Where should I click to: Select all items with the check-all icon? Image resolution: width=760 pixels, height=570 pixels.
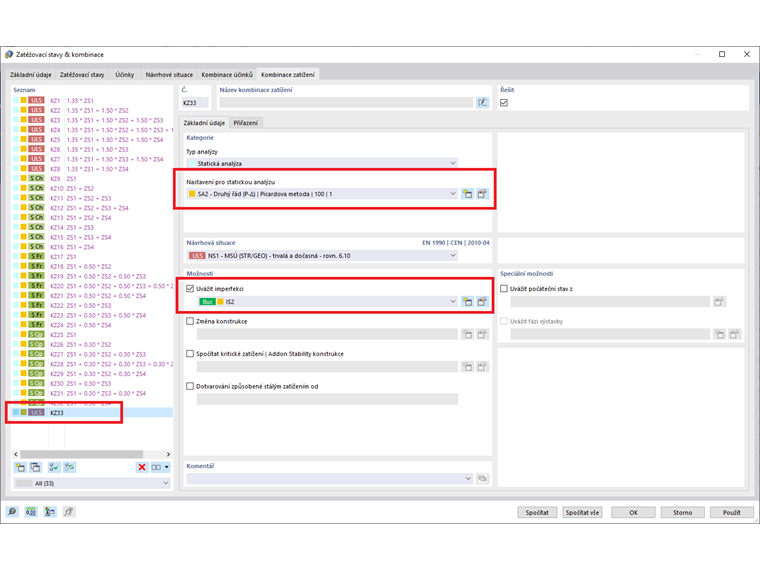54,467
